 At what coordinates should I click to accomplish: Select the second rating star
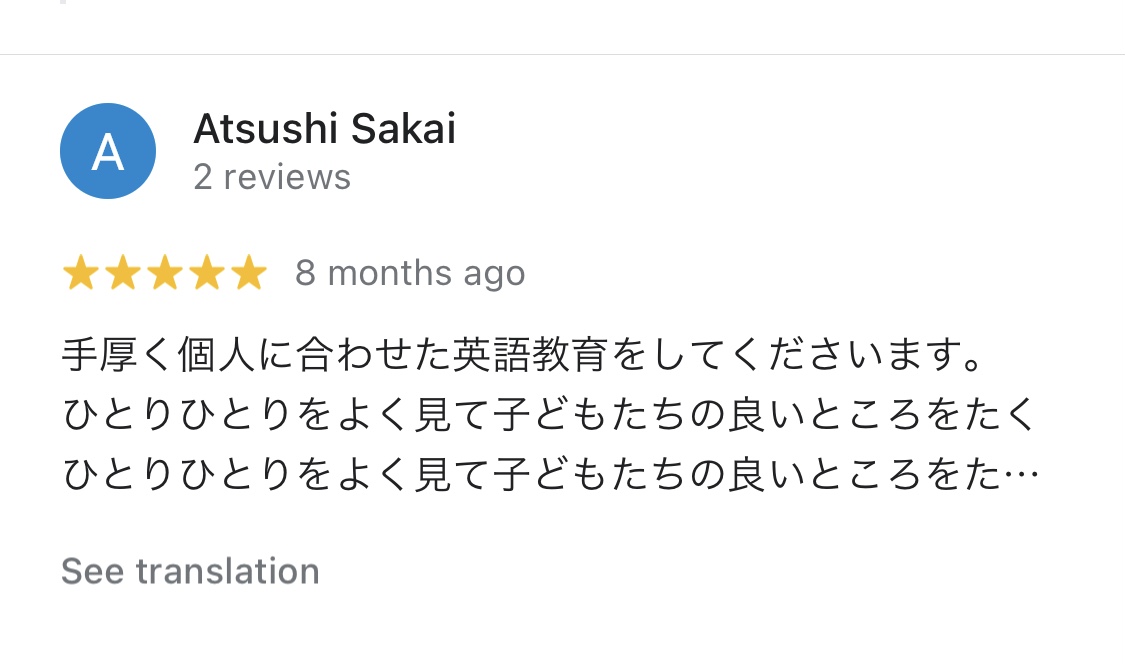tap(122, 273)
